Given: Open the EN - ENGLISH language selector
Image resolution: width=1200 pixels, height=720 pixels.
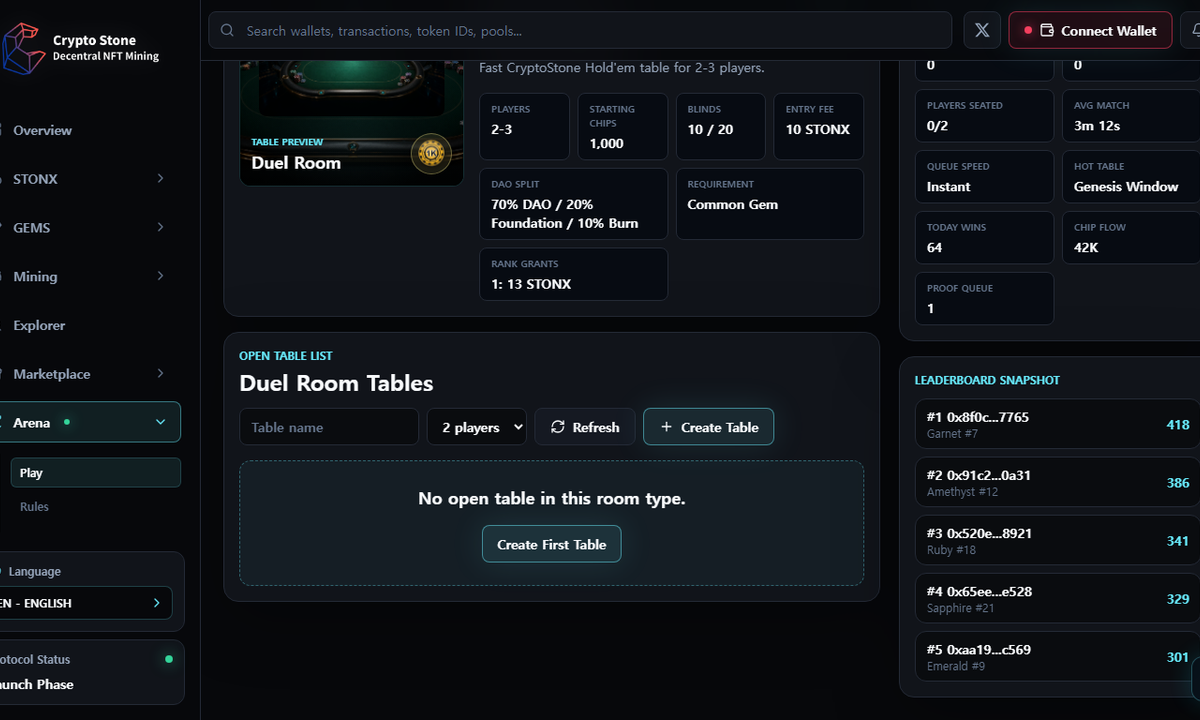Looking at the screenshot, I should 86,603.
